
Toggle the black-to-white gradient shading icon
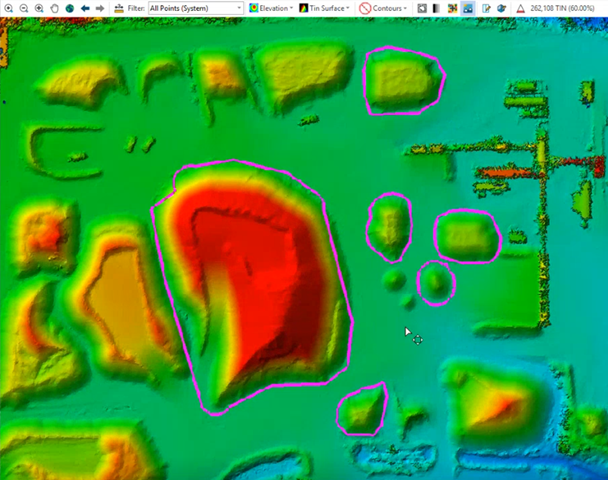pyautogui.click(x=436, y=8)
